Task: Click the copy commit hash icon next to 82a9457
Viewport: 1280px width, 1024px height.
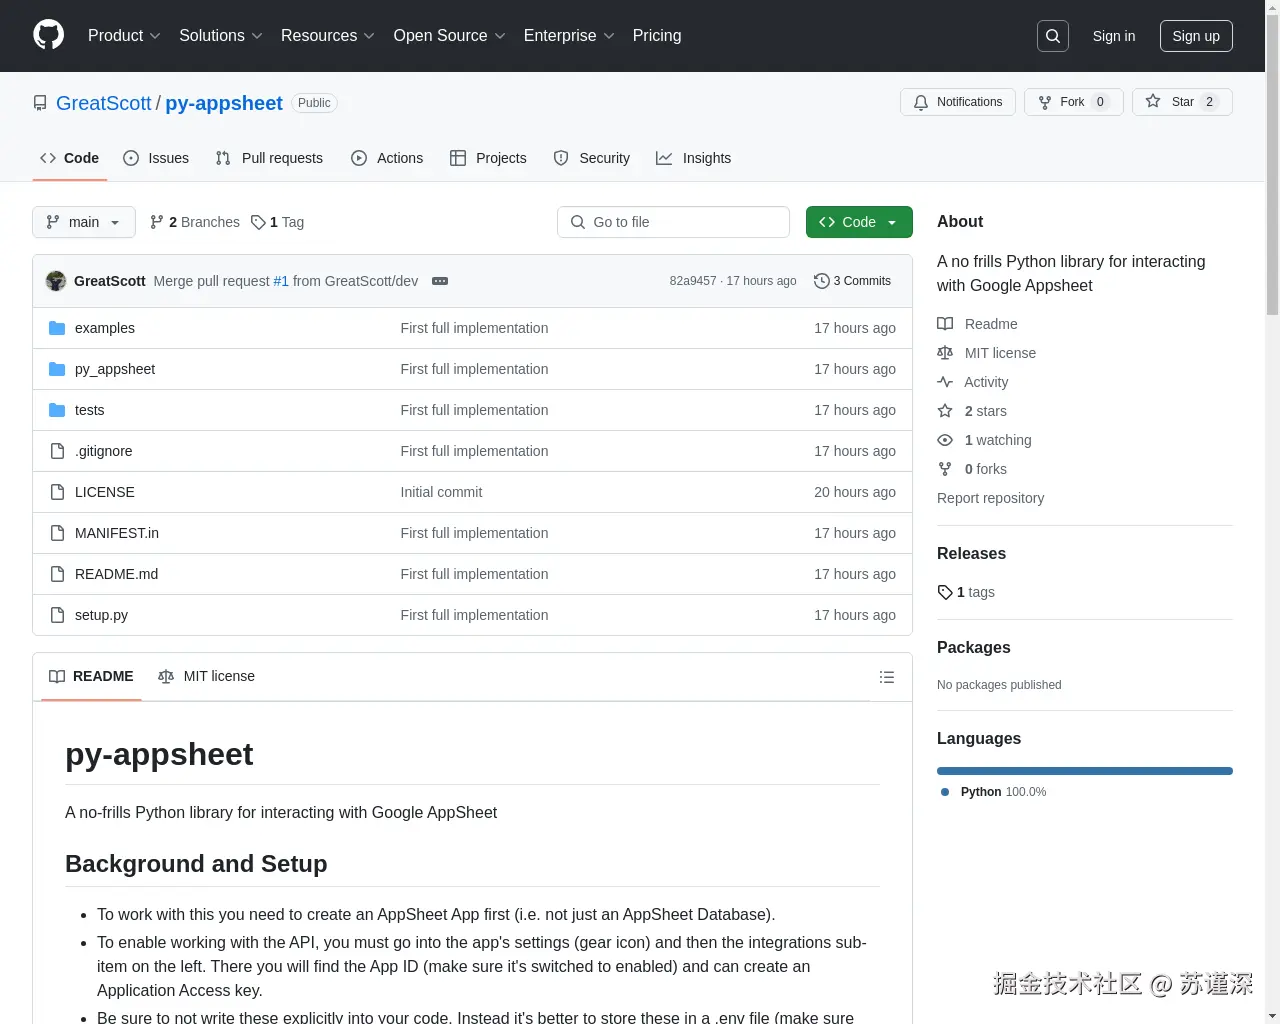Action: click(x=693, y=281)
